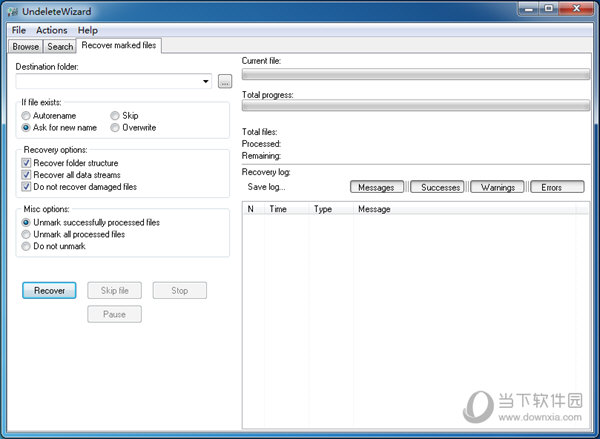The width and height of the screenshot is (600, 439).
Task: Click the Message column header
Action: 464,209
